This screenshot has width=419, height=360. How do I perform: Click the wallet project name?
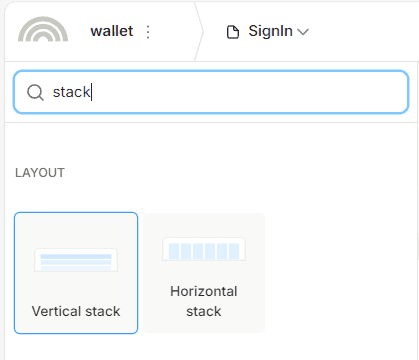(112, 31)
